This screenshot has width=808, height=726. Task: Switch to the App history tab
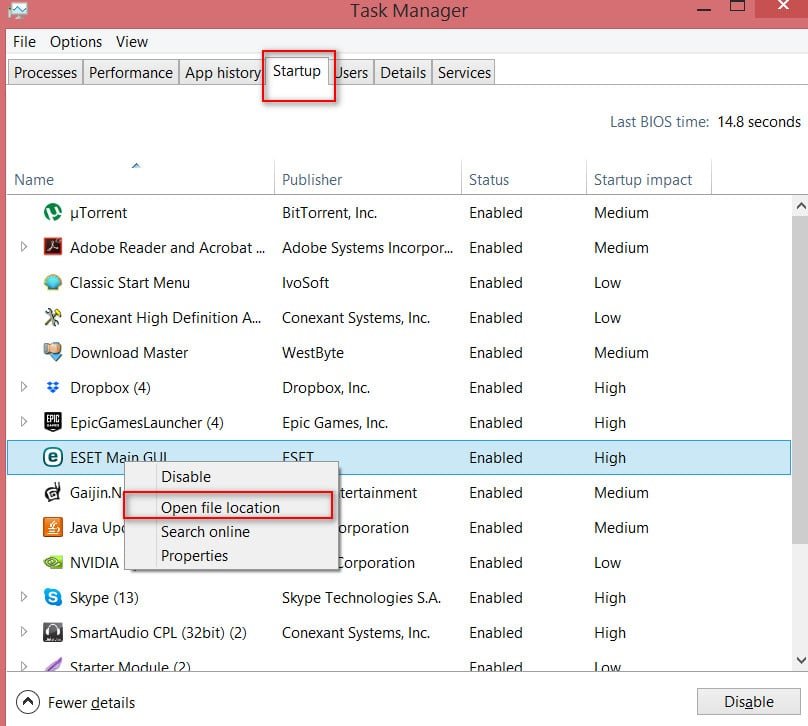pos(223,73)
